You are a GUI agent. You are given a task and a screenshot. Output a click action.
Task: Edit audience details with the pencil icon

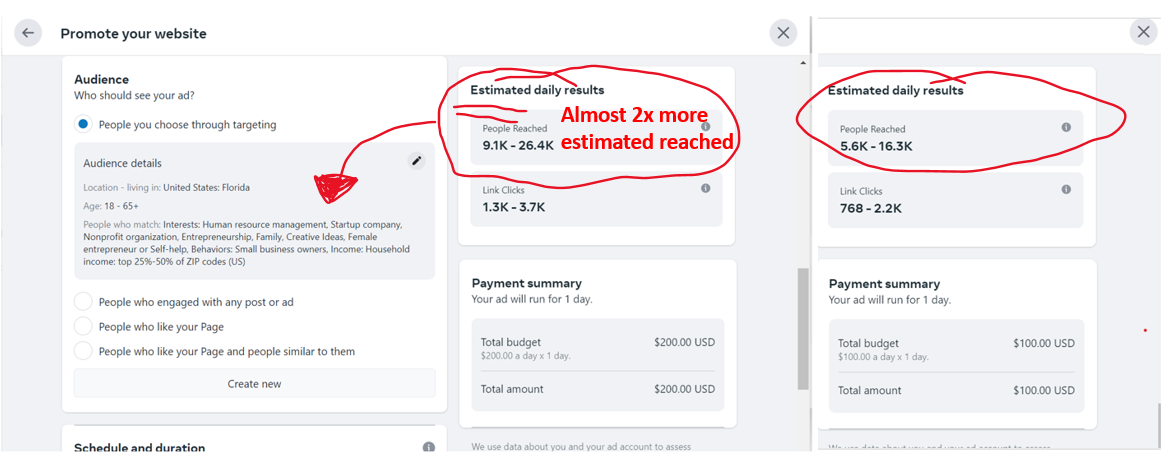[417, 161]
